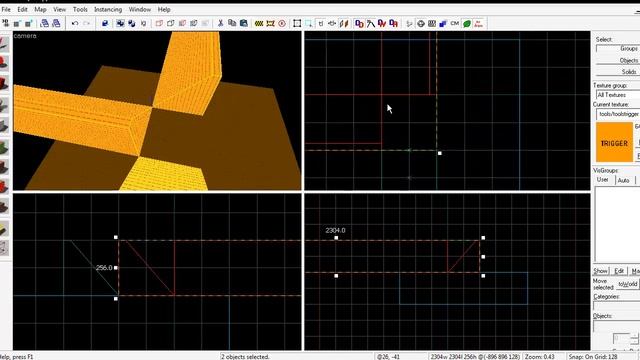Click the save window state icon

(56, 23)
